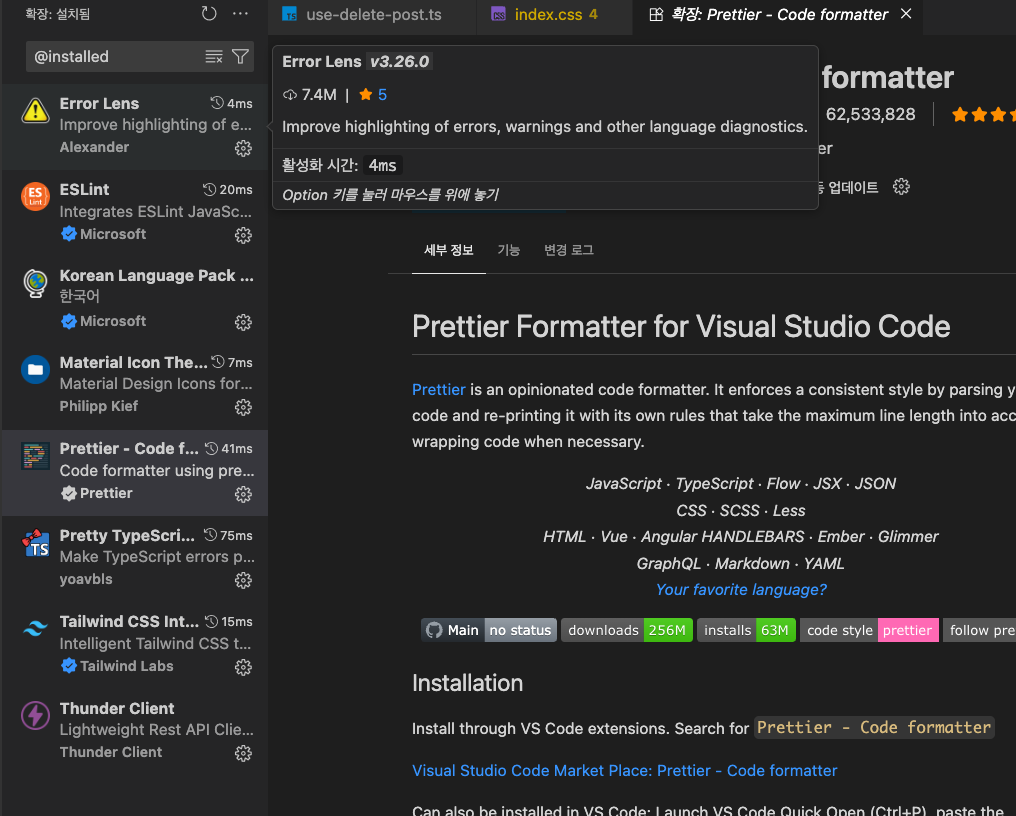Open the extensions panel more actions menu
1016x816 pixels.
[x=240, y=14]
